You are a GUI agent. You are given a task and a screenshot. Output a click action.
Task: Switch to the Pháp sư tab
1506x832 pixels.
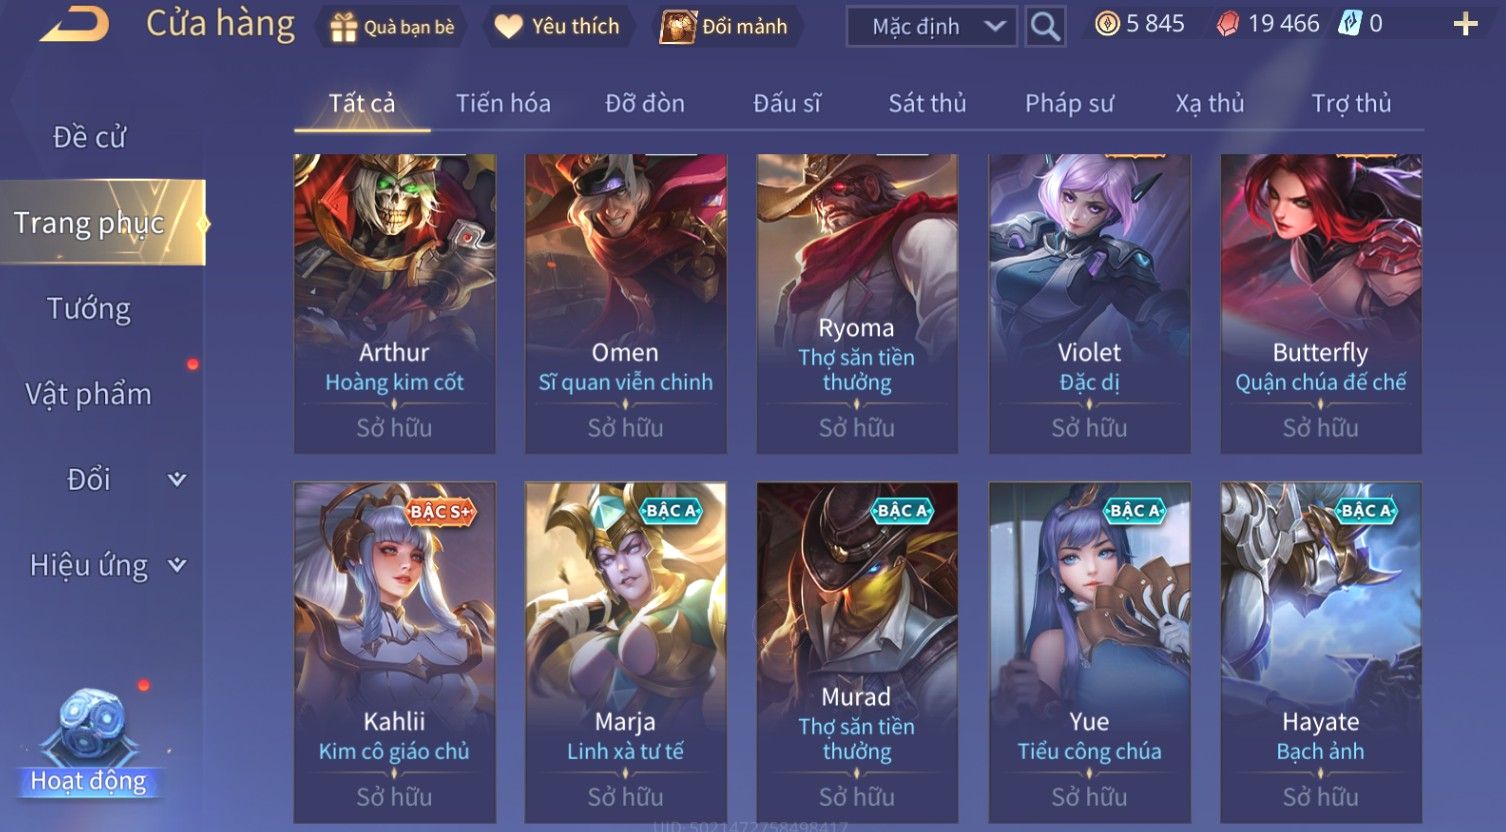[1069, 103]
